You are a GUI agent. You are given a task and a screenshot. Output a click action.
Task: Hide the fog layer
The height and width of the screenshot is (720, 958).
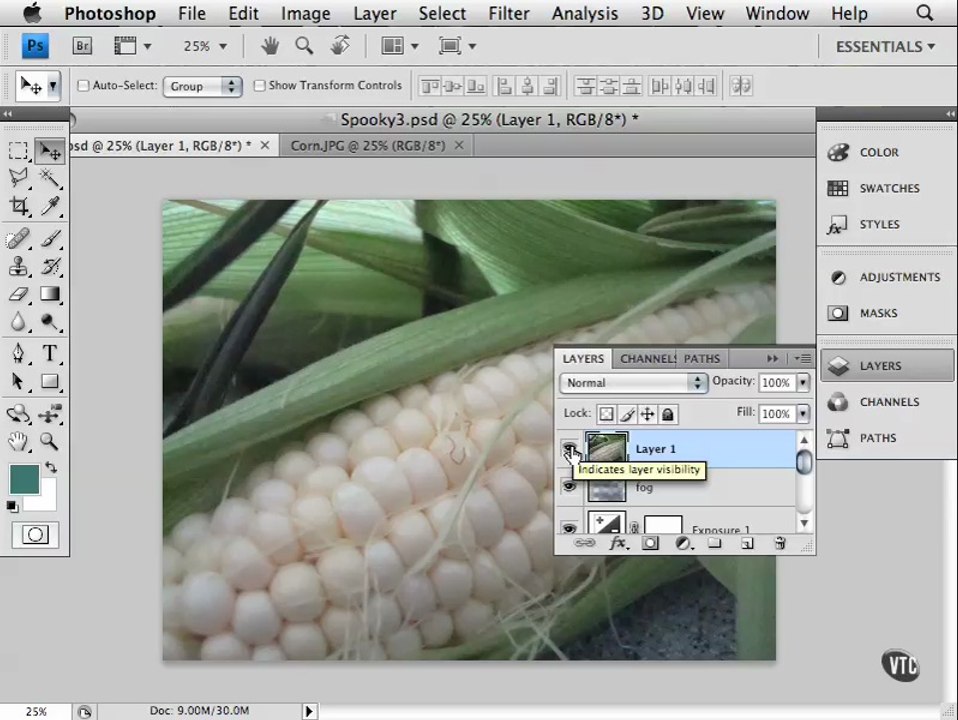click(569, 487)
